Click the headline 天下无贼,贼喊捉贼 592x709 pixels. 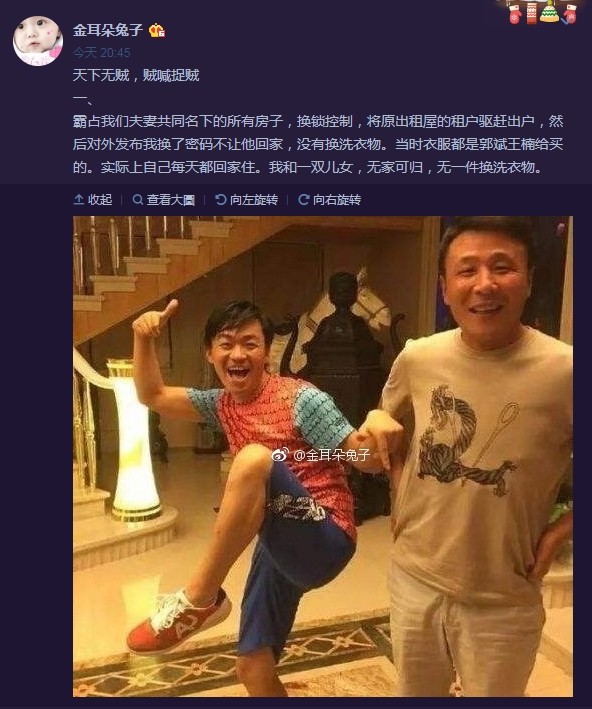point(136,75)
